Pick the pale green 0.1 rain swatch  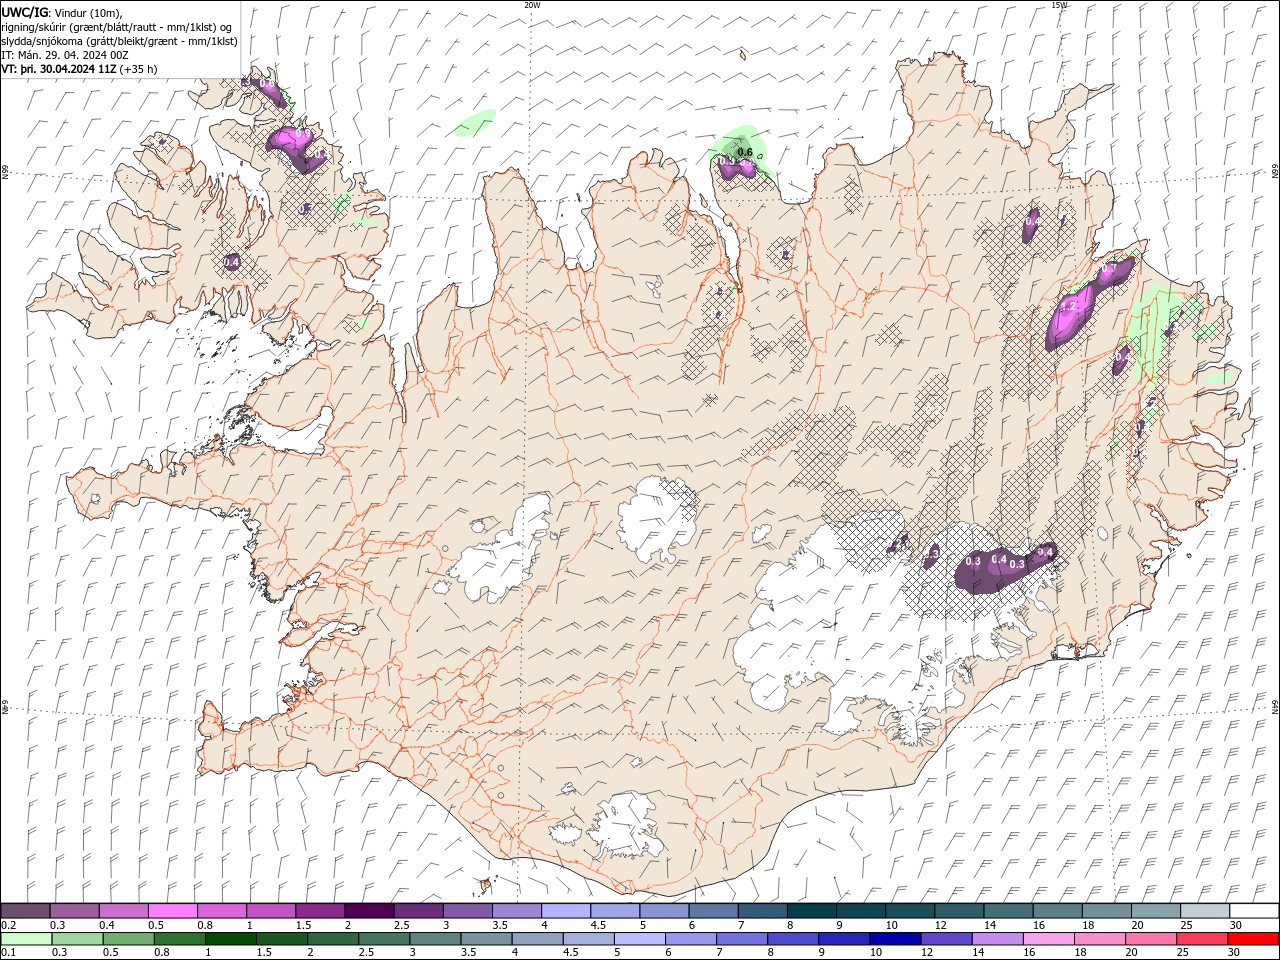coord(27,939)
